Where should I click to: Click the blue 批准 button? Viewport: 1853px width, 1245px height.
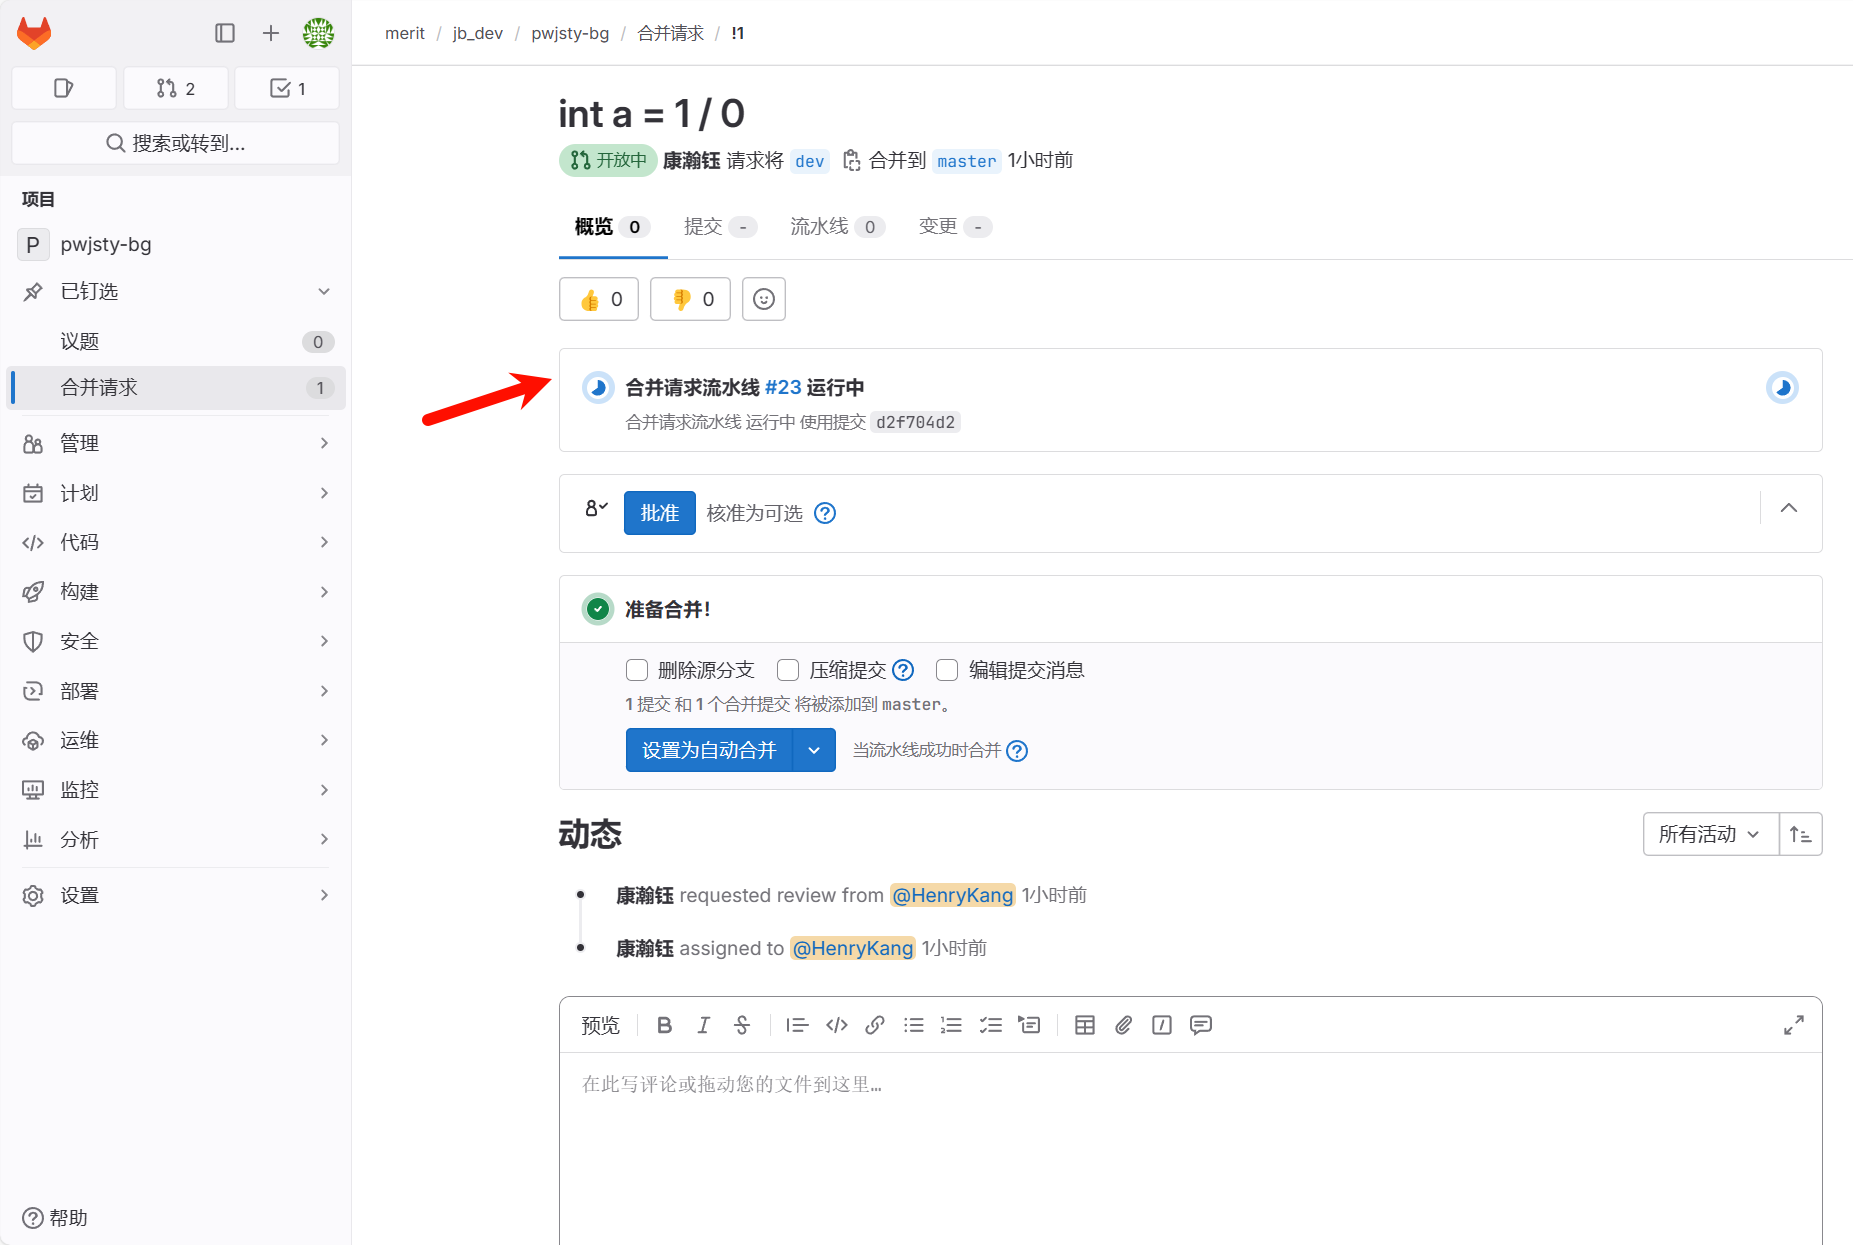pos(659,513)
